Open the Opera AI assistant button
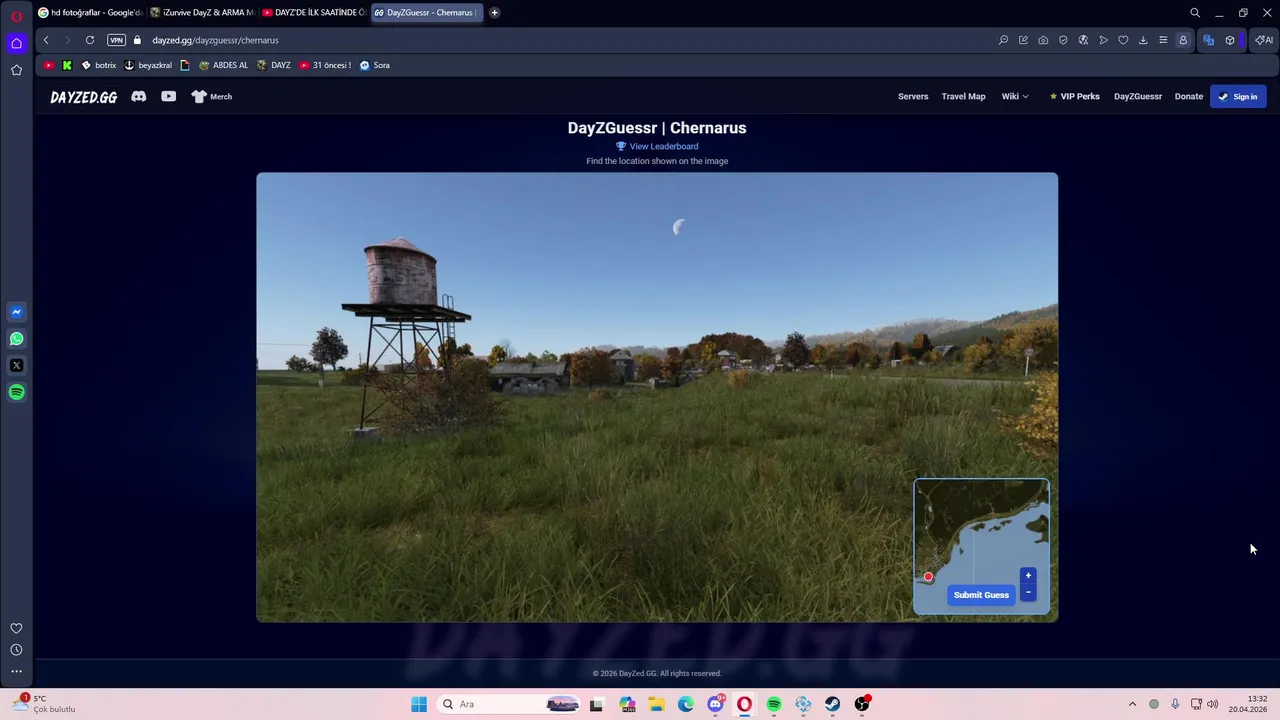Screen dimensions: 1280x720 pyautogui.click(x=1264, y=40)
